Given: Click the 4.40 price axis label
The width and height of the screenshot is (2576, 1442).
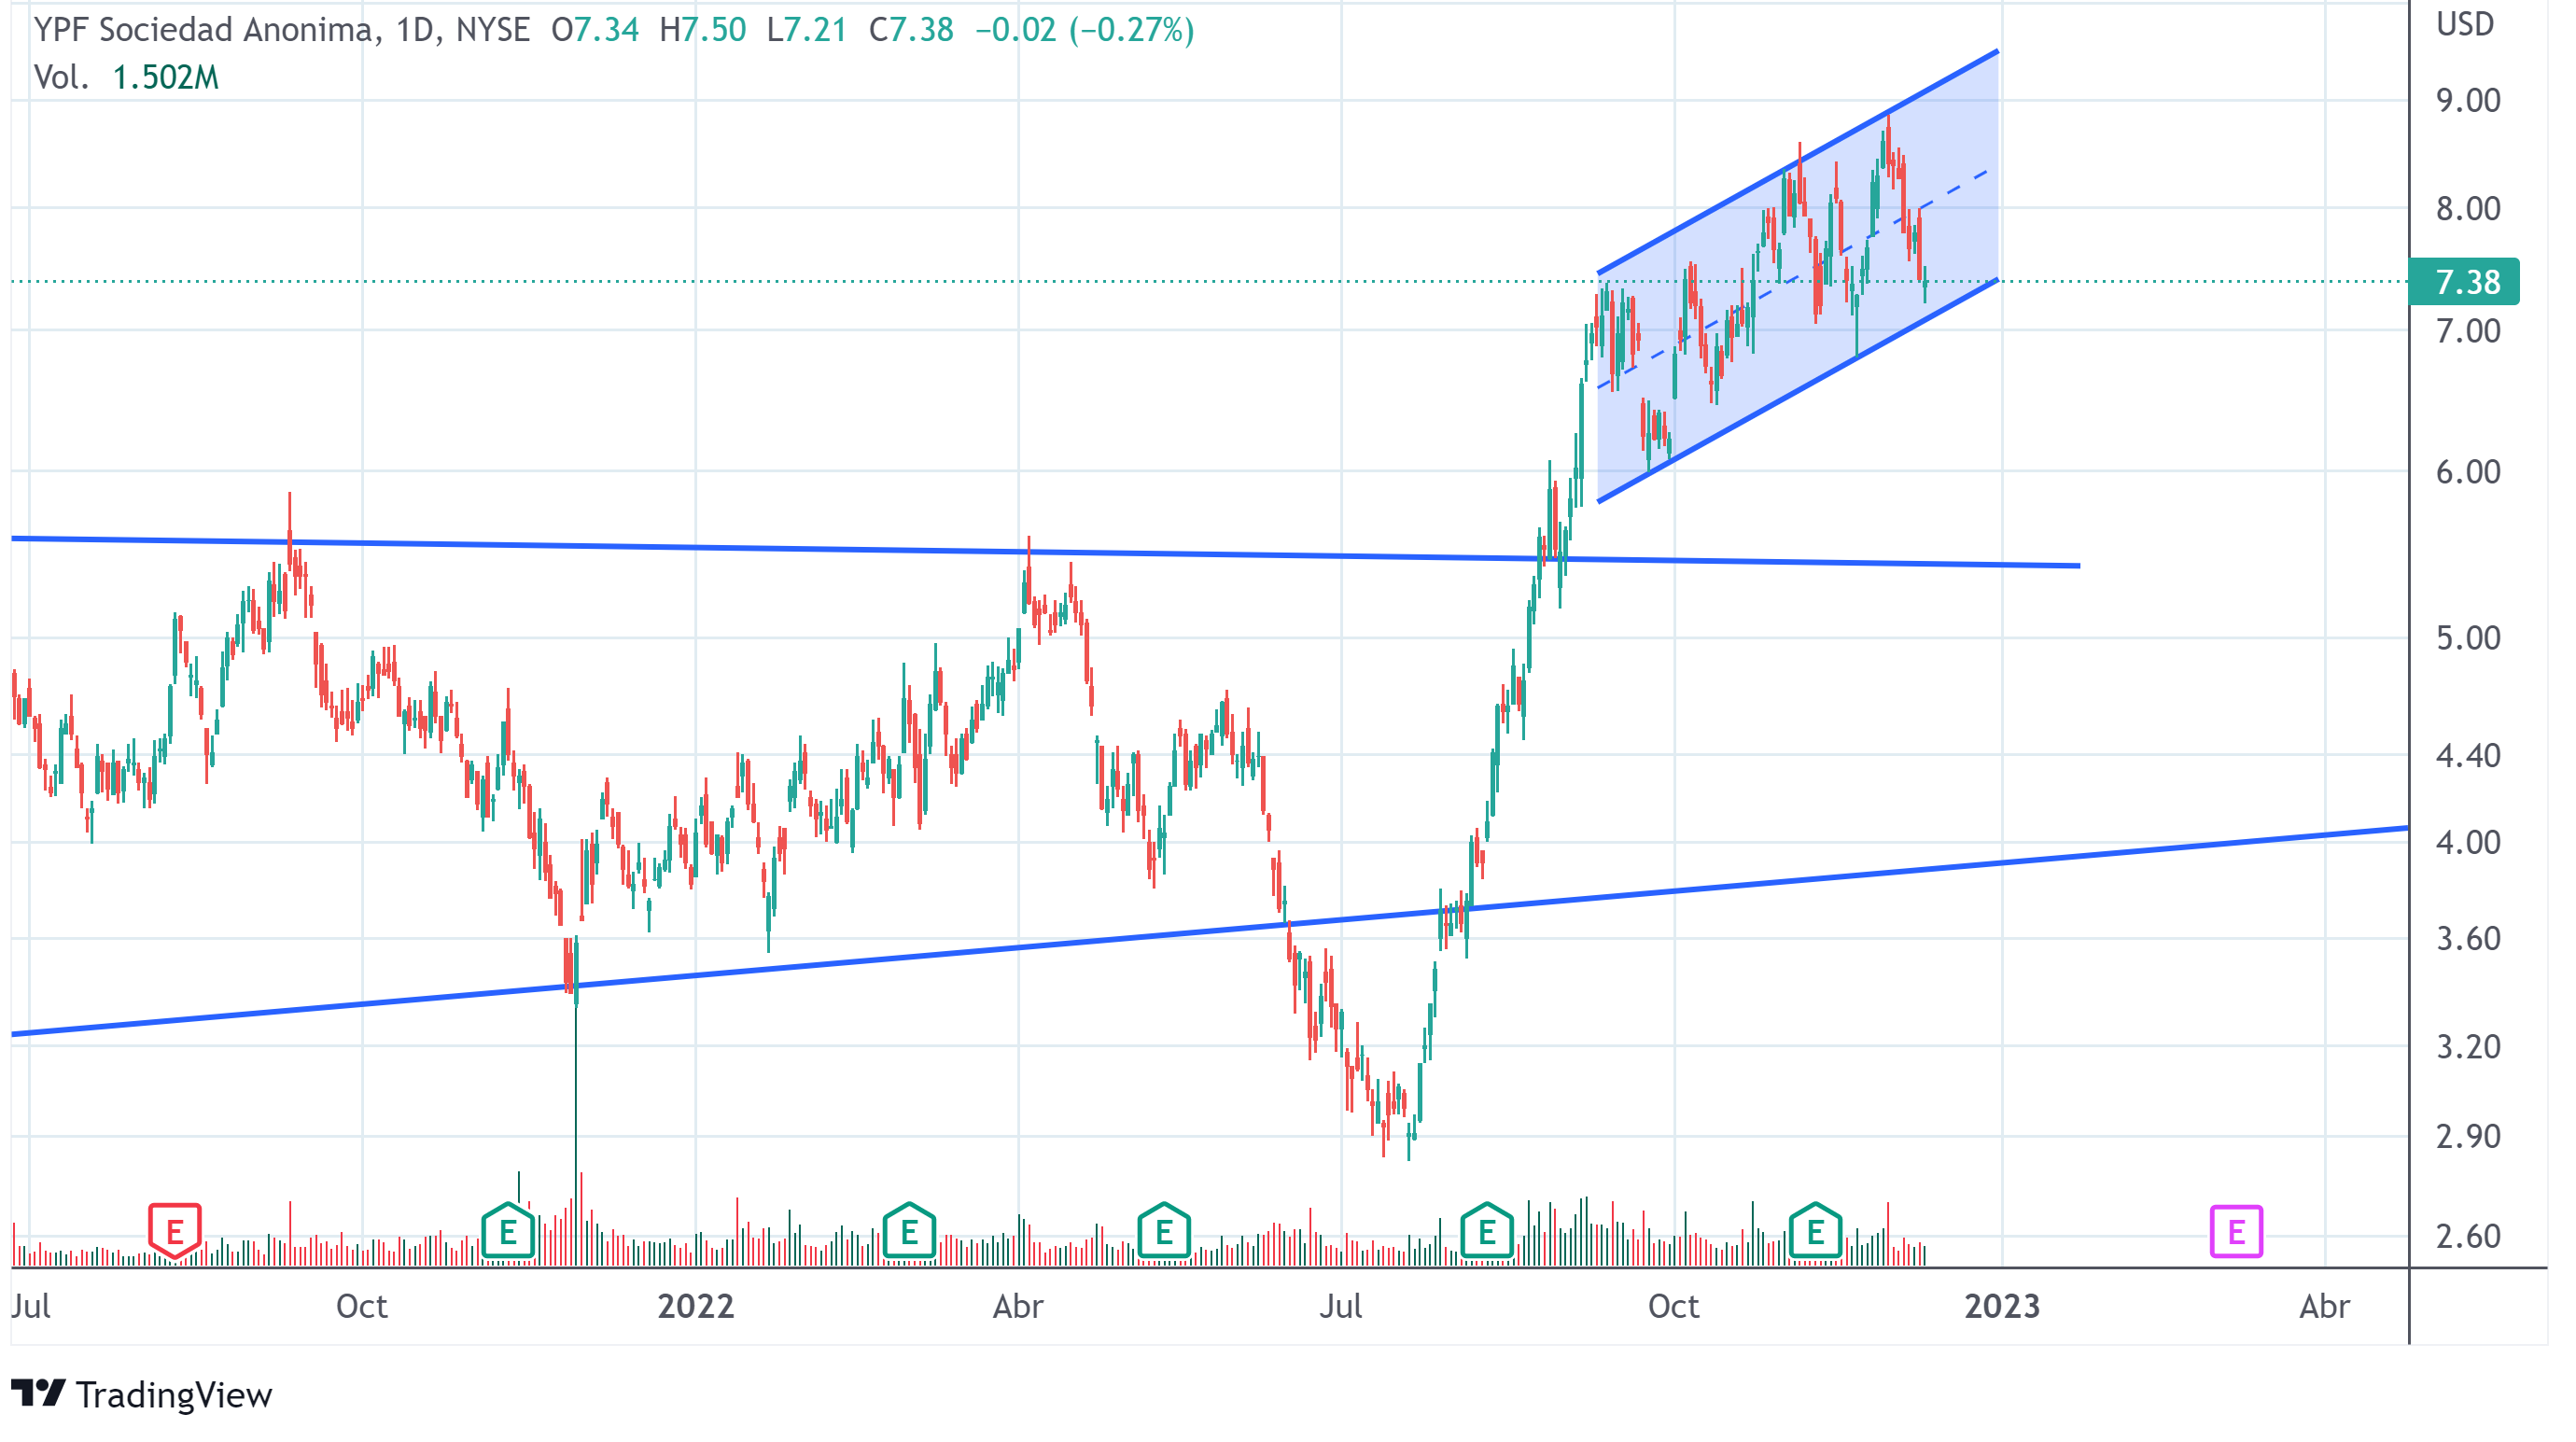Looking at the screenshot, I should pos(2468,755).
